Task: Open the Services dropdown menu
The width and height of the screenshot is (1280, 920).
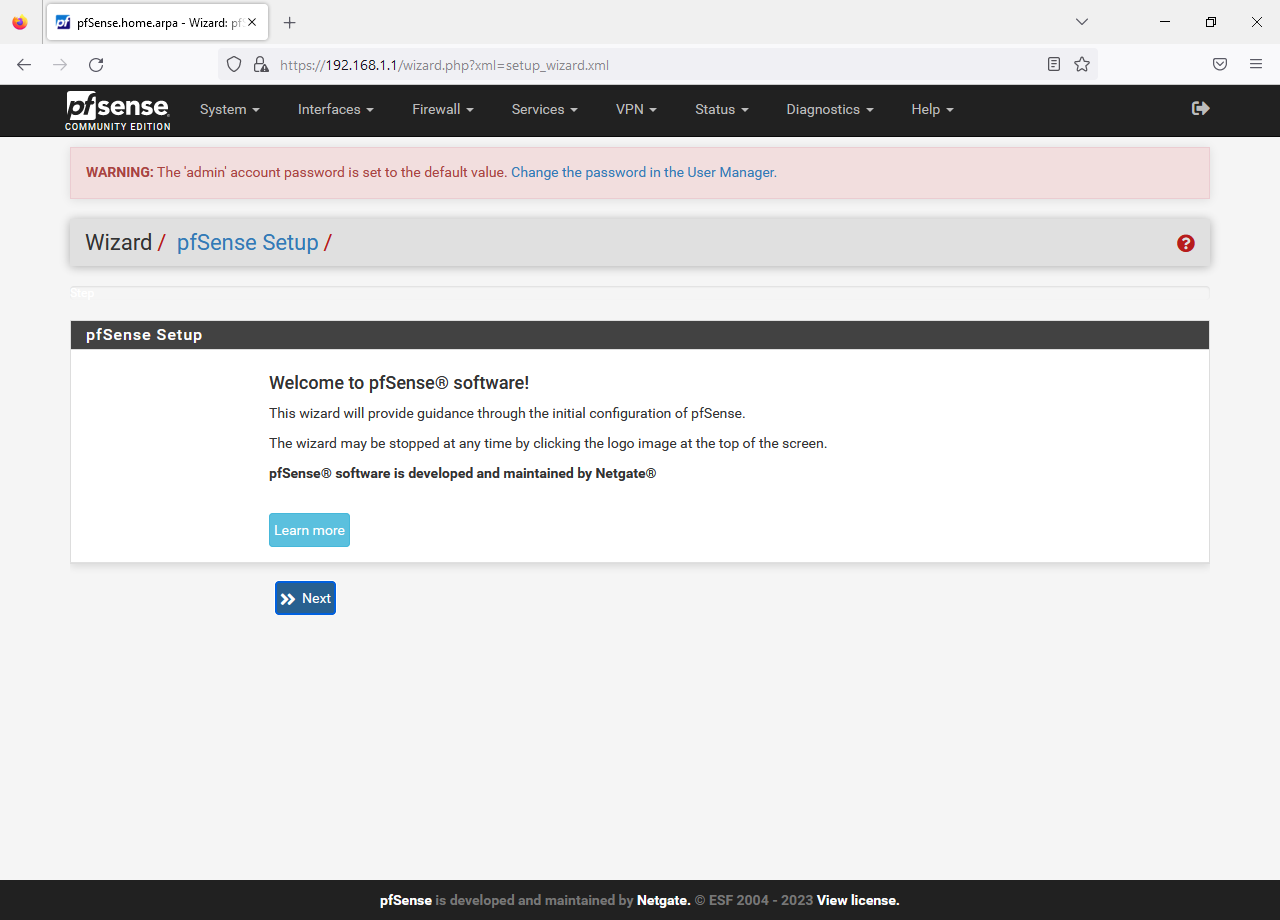Action: [x=545, y=110]
